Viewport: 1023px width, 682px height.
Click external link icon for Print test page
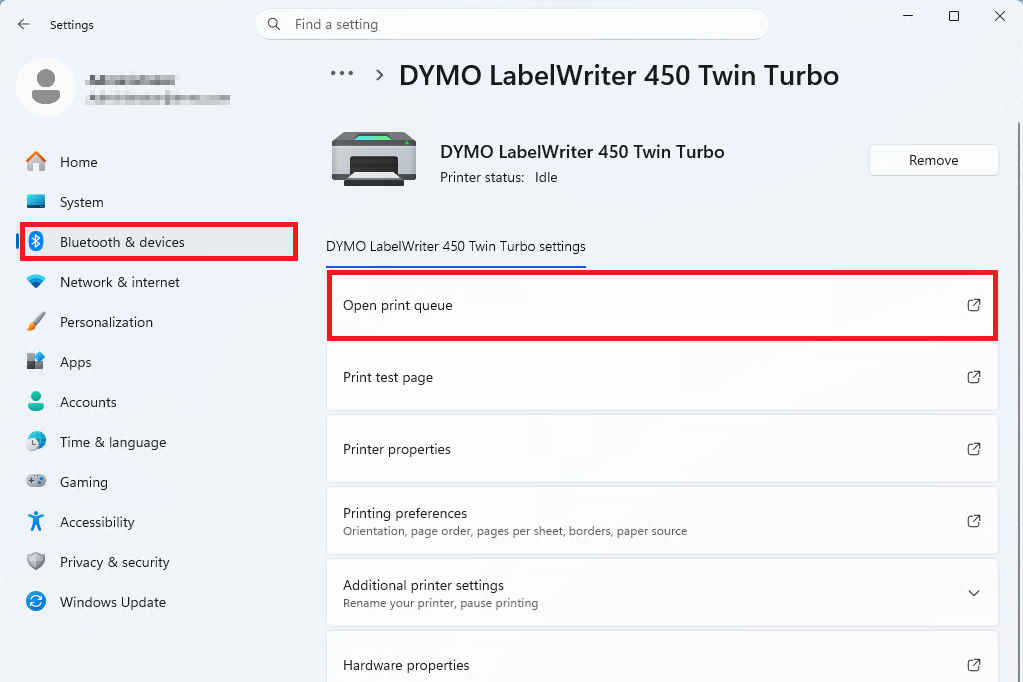(973, 377)
